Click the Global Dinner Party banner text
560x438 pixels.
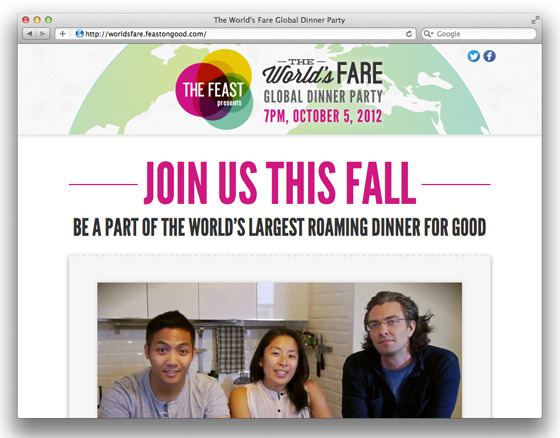[x=323, y=96]
